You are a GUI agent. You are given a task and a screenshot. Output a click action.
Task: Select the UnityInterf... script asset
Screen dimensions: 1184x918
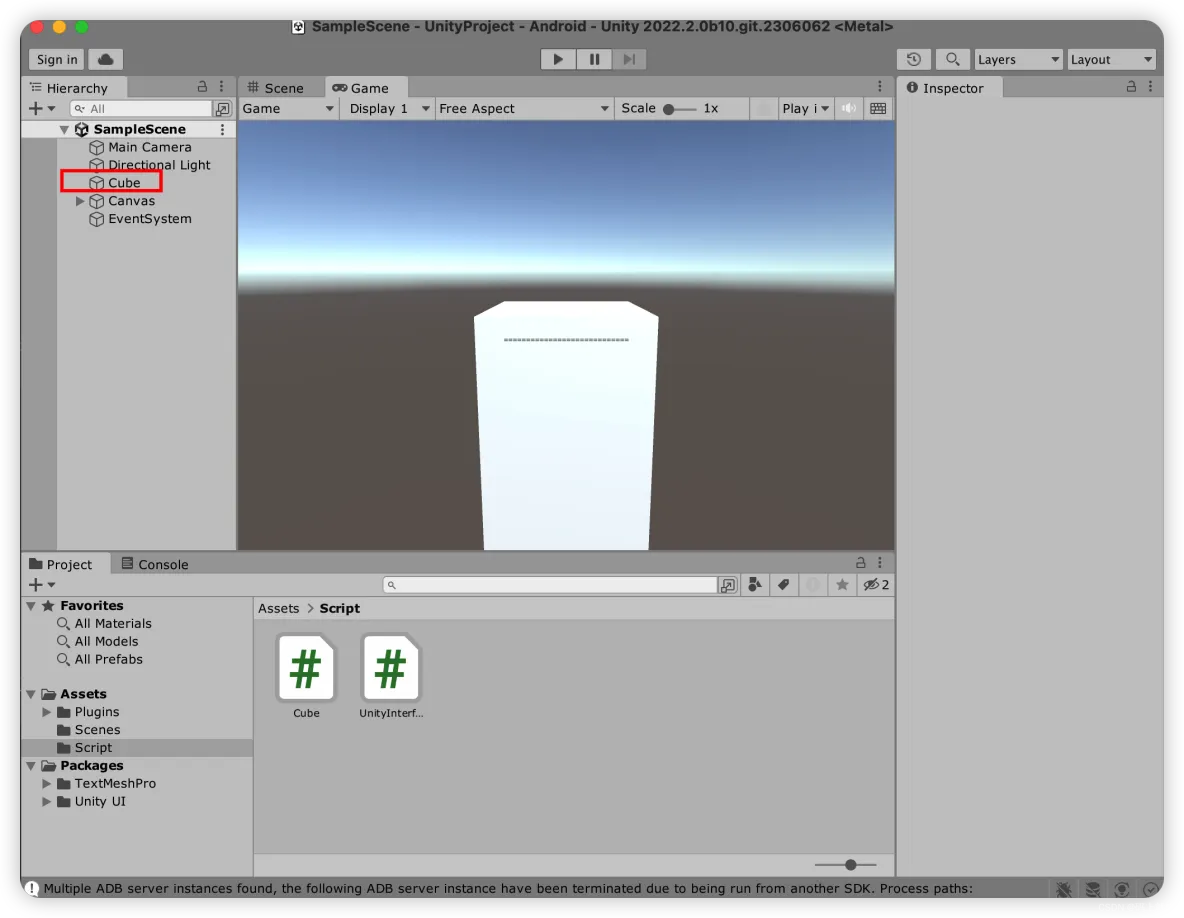390,676
